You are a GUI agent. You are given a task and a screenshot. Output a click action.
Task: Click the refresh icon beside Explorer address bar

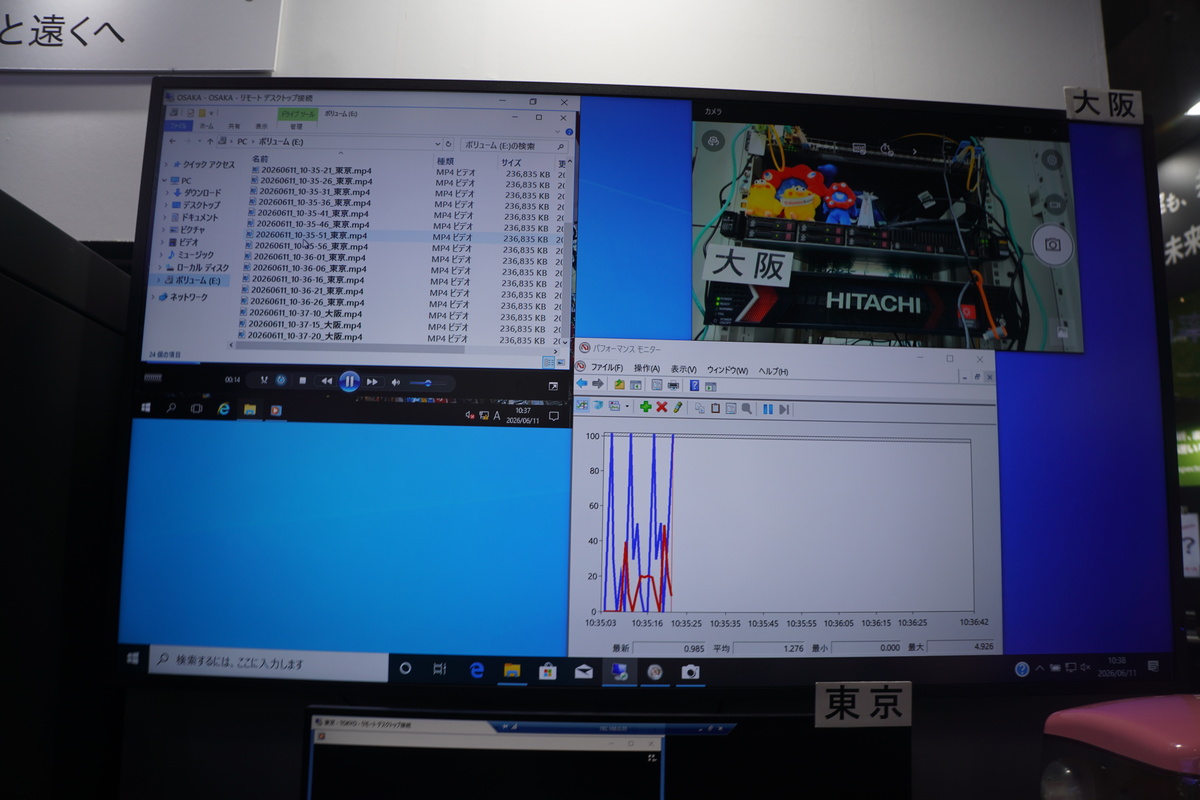point(448,144)
